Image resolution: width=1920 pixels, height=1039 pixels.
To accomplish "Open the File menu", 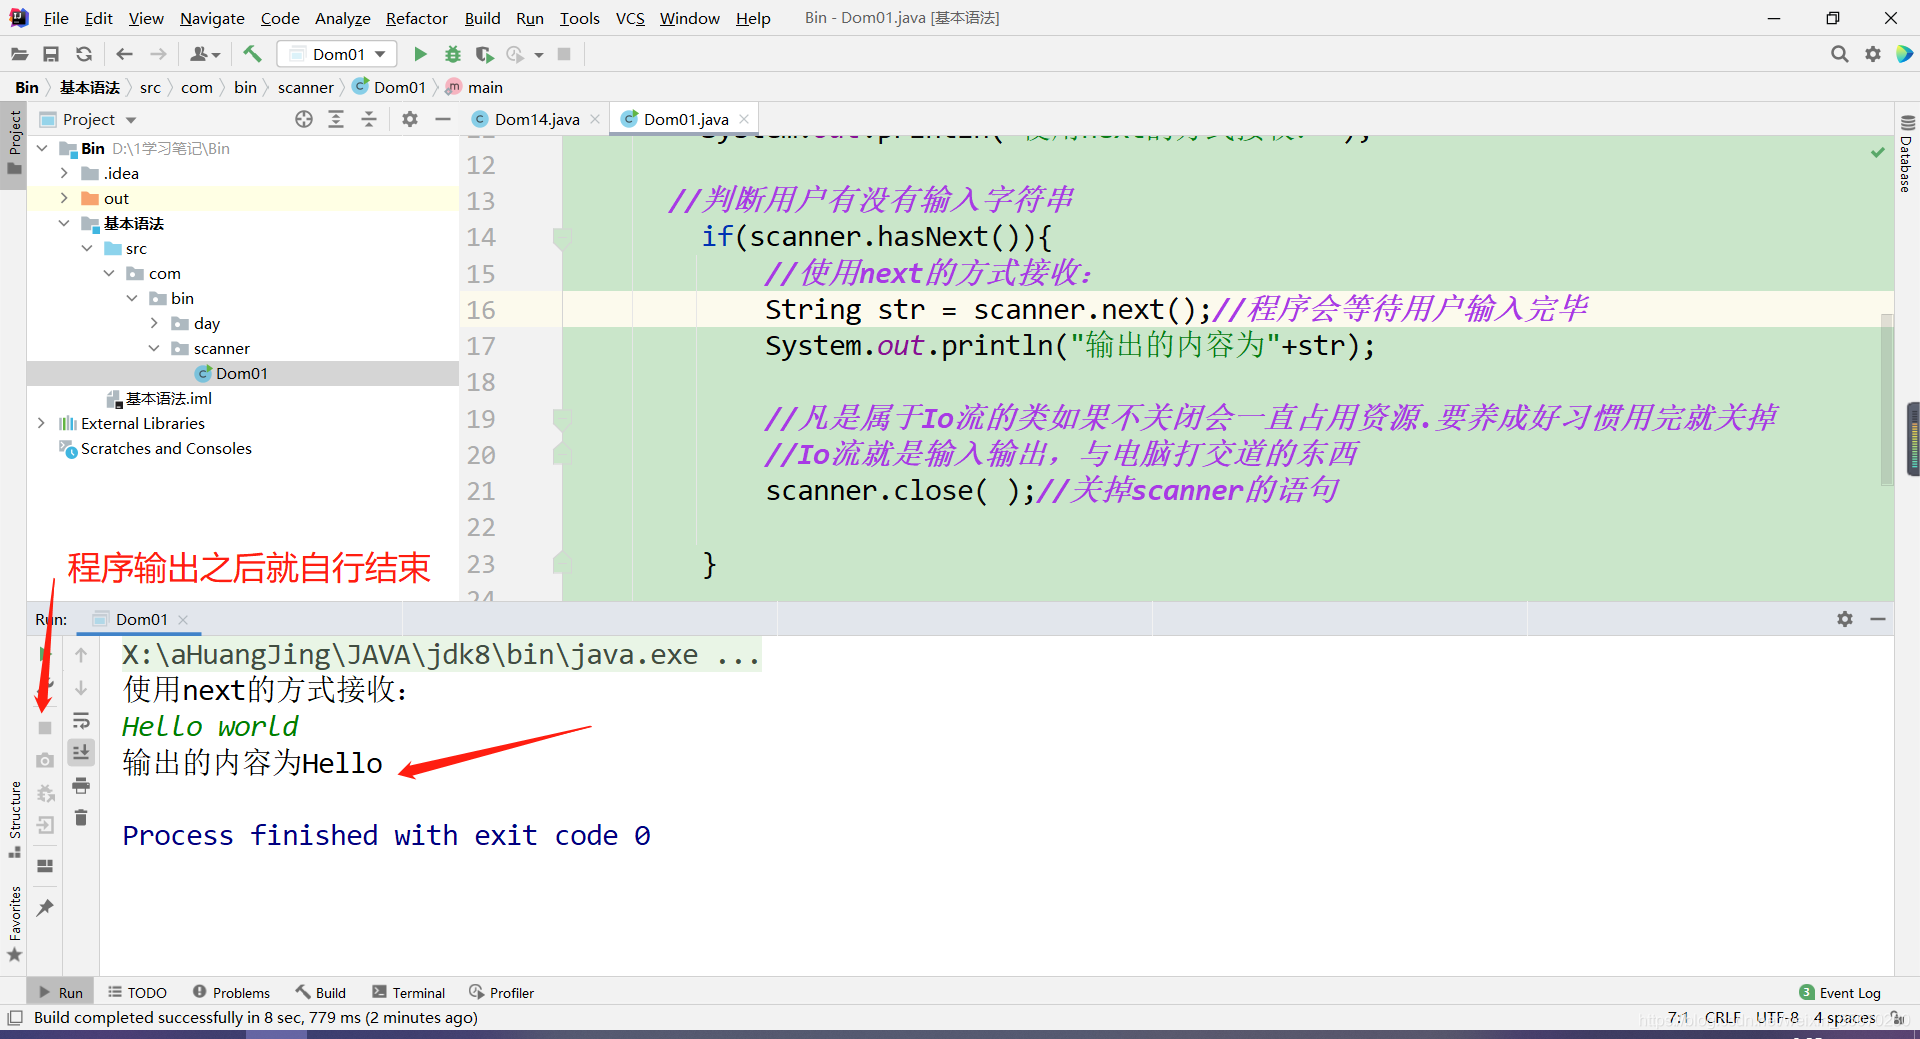I will coord(56,18).
